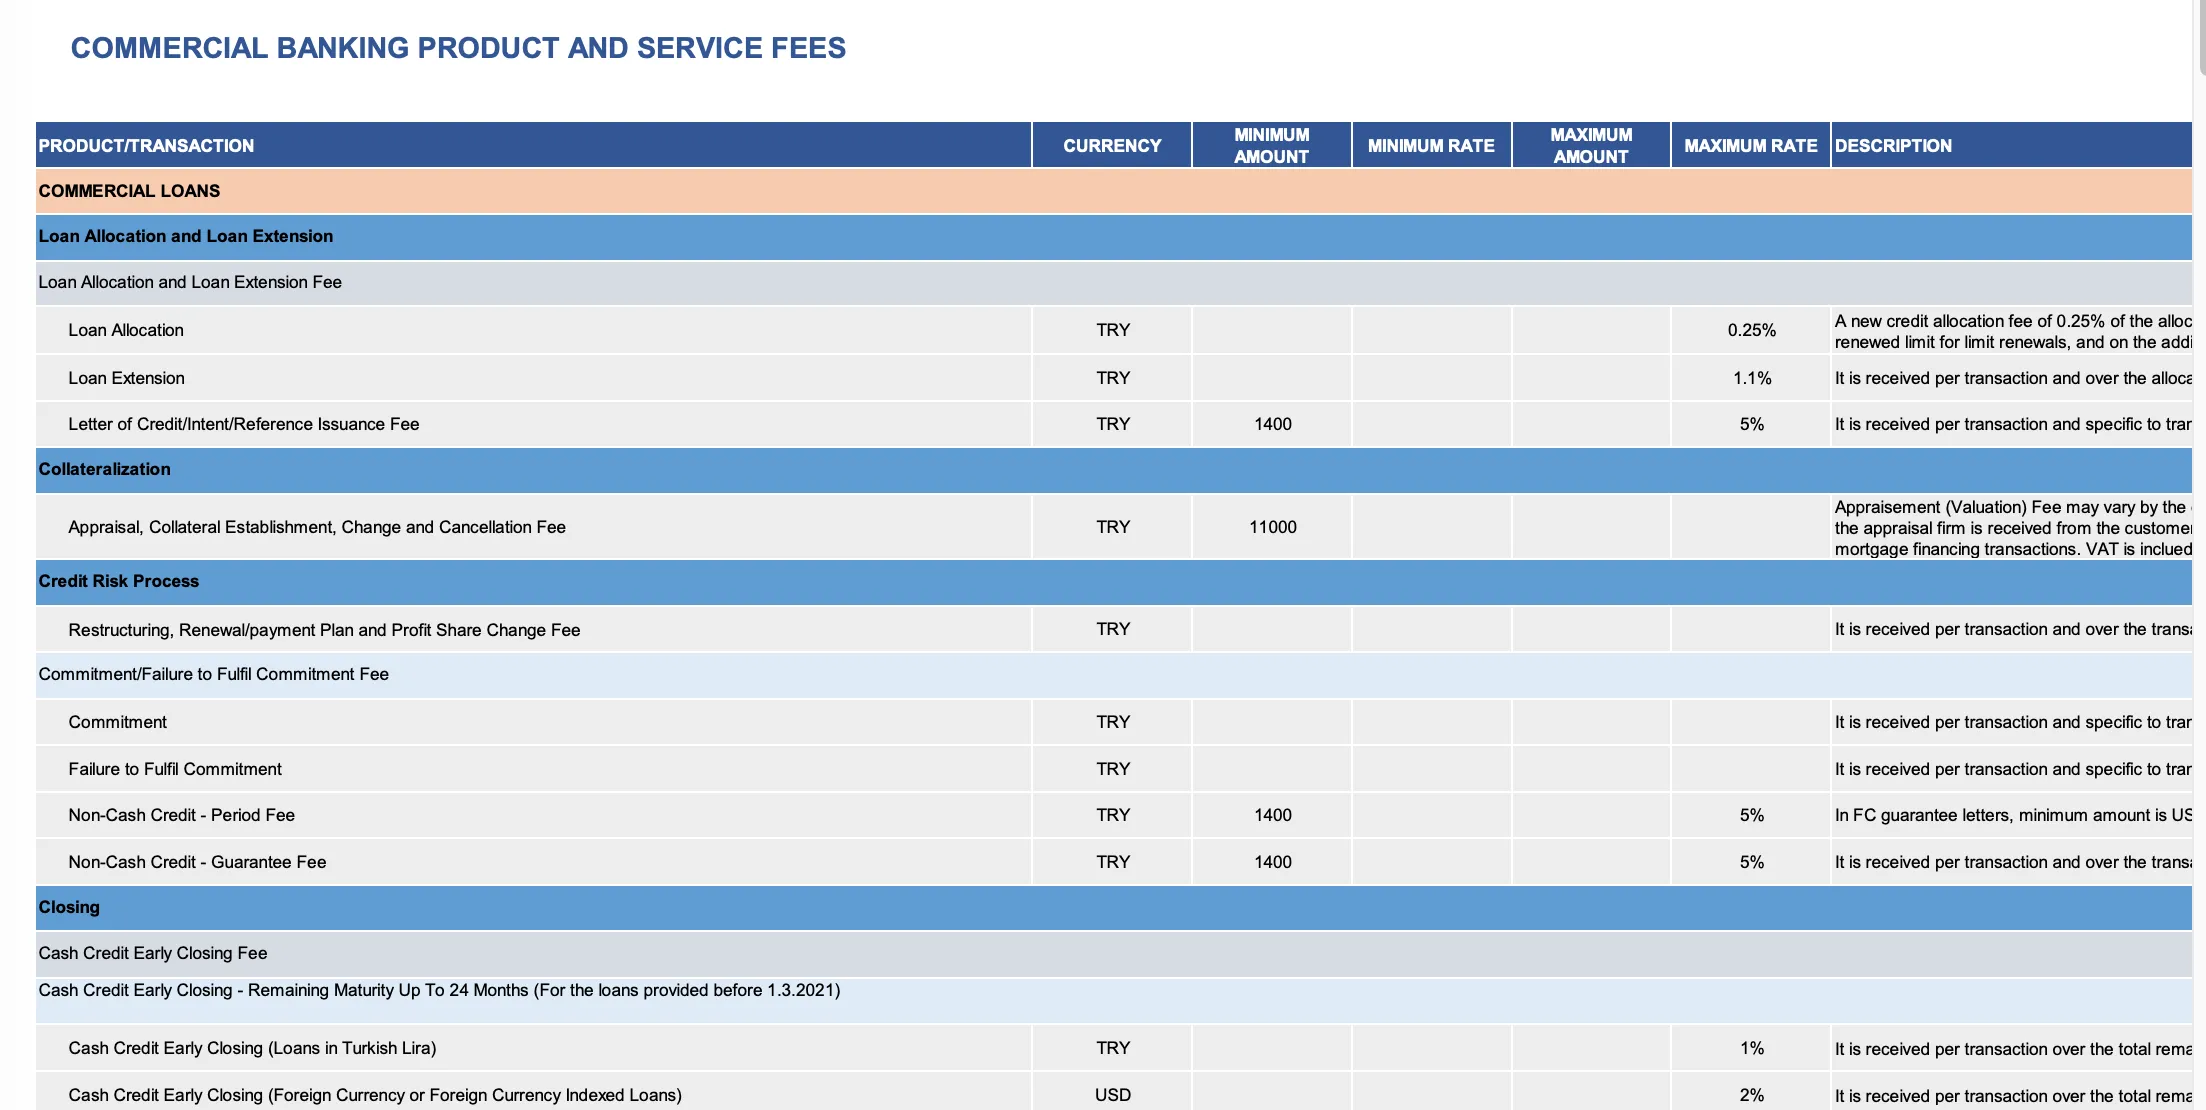Image resolution: width=2206 pixels, height=1110 pixels.
Task: Click the TRY currency cell in Loan Extension row
Action: [1112, 378]
